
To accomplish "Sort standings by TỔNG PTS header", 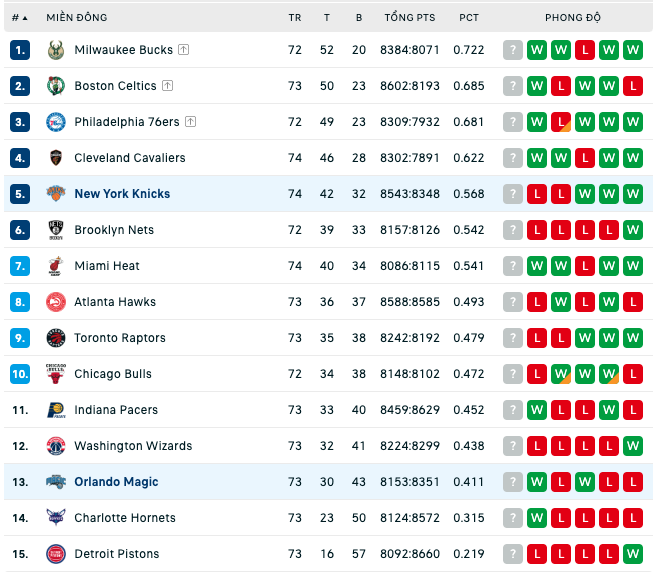I will click(410, 18).
